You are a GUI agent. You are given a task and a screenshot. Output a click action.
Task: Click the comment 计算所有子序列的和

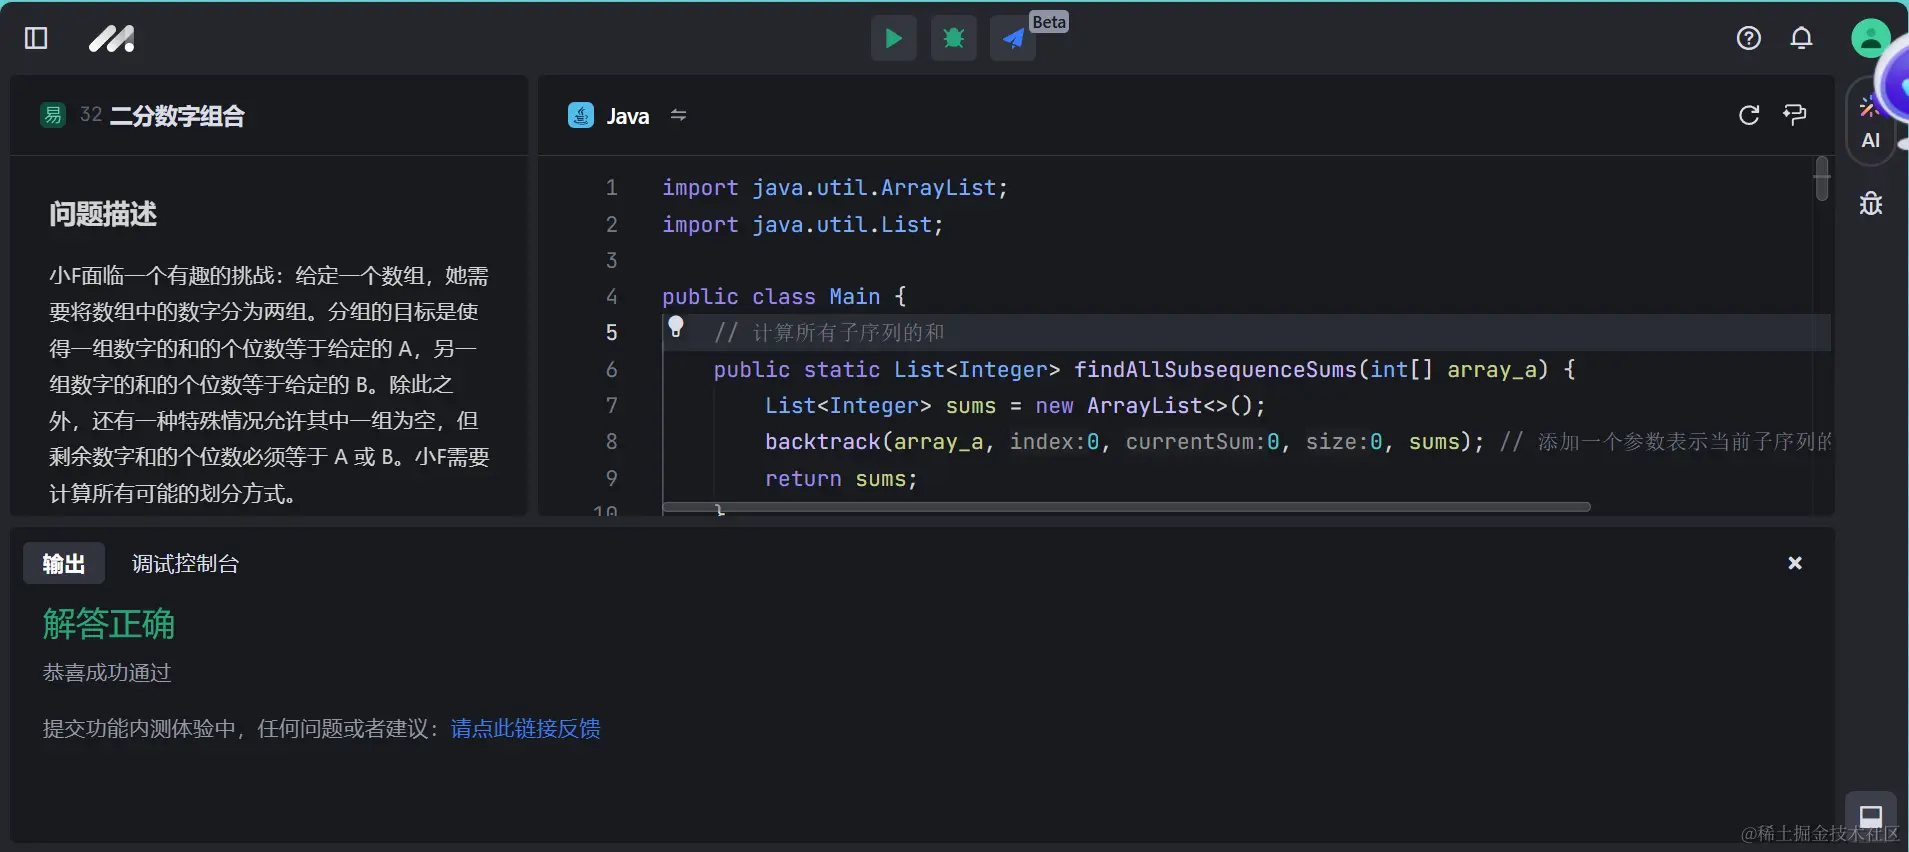click(x=829, y=333)
